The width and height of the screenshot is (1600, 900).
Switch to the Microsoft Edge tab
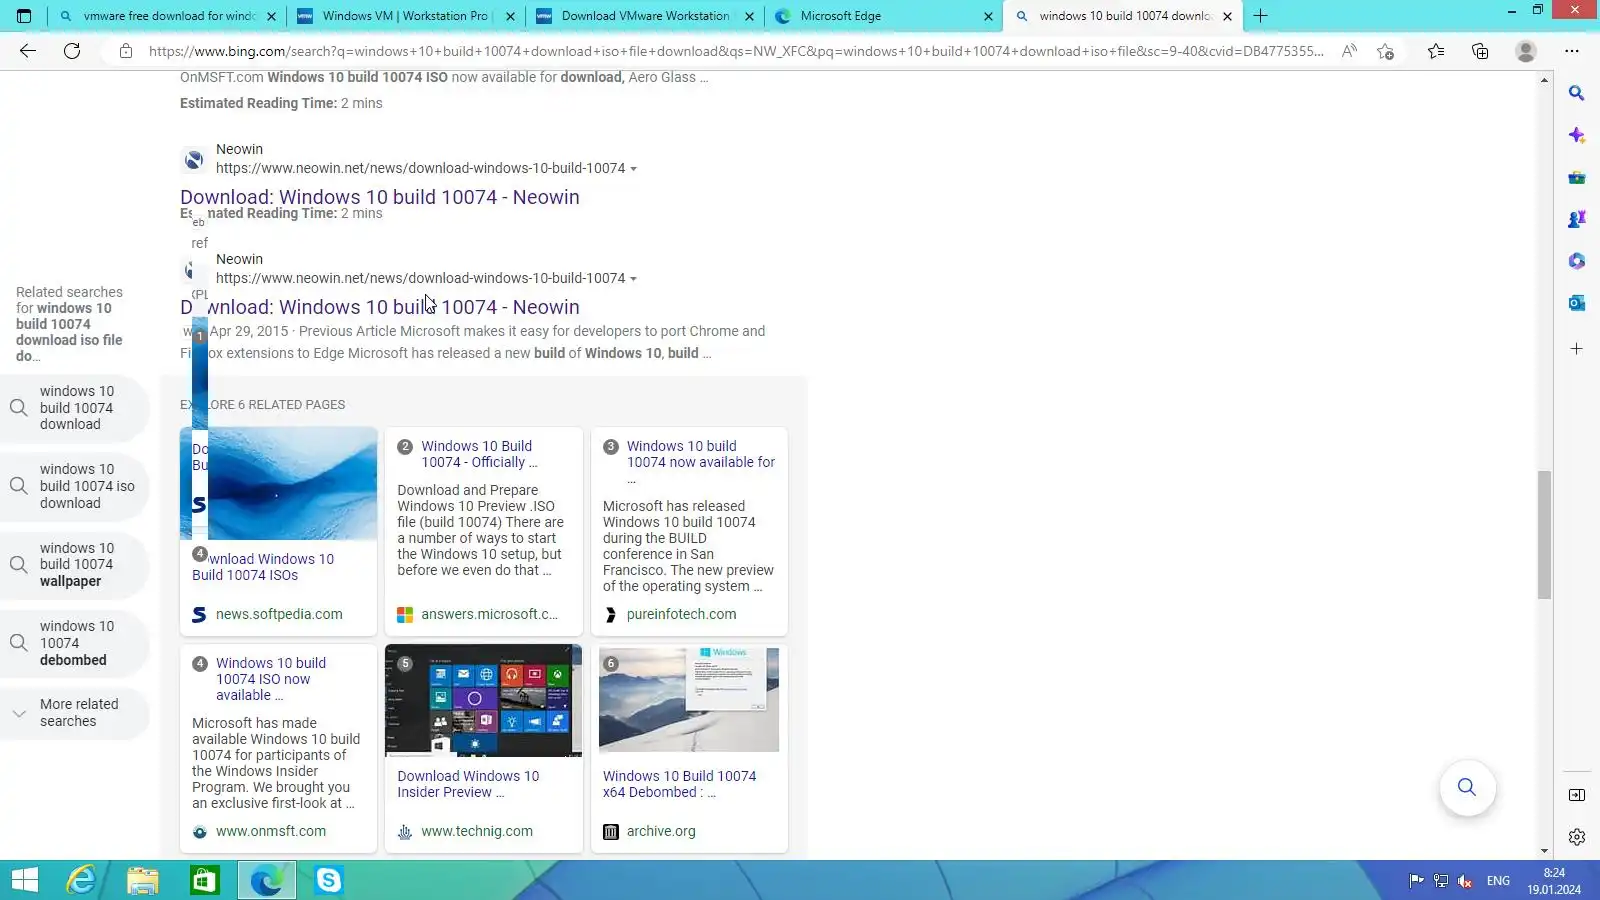click(884, 16)
